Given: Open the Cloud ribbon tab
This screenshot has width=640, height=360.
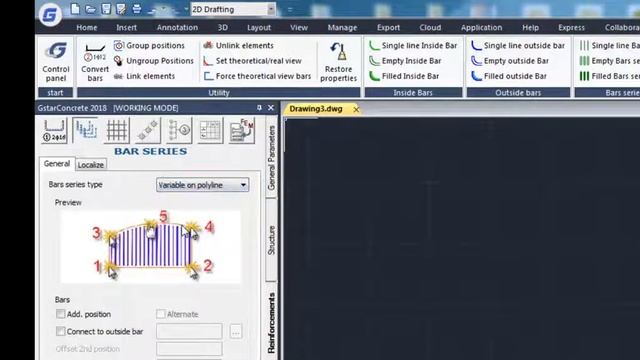Looking at the screenshot, I should (x=430, y=27).
